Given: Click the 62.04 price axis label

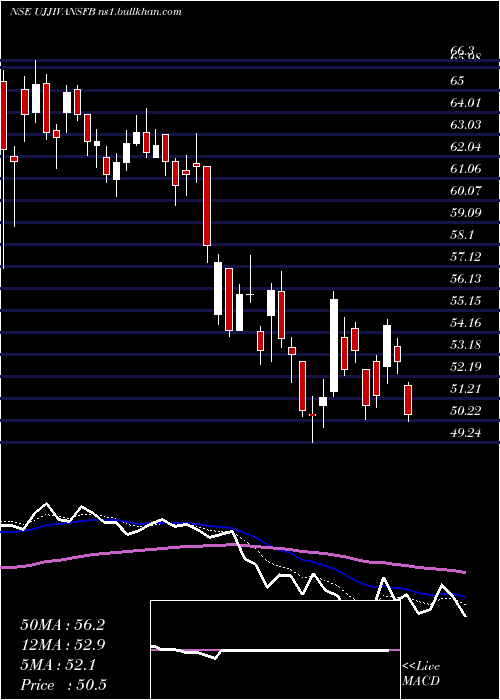Looking at the screenshot, I should (466, 146).
